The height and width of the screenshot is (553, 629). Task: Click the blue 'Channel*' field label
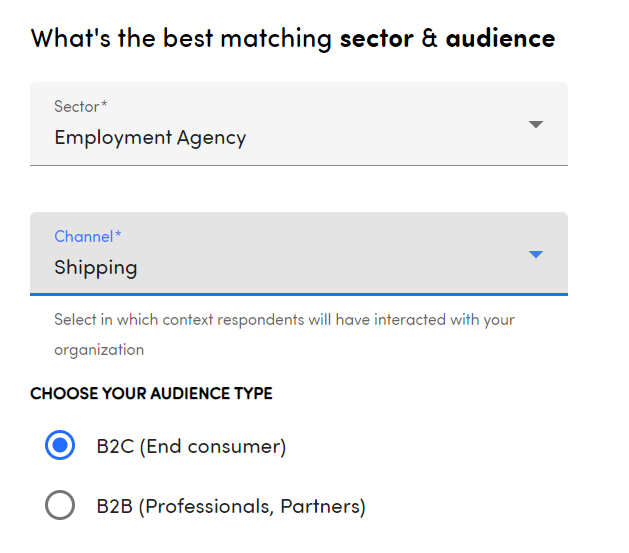[x=87, y=236]
